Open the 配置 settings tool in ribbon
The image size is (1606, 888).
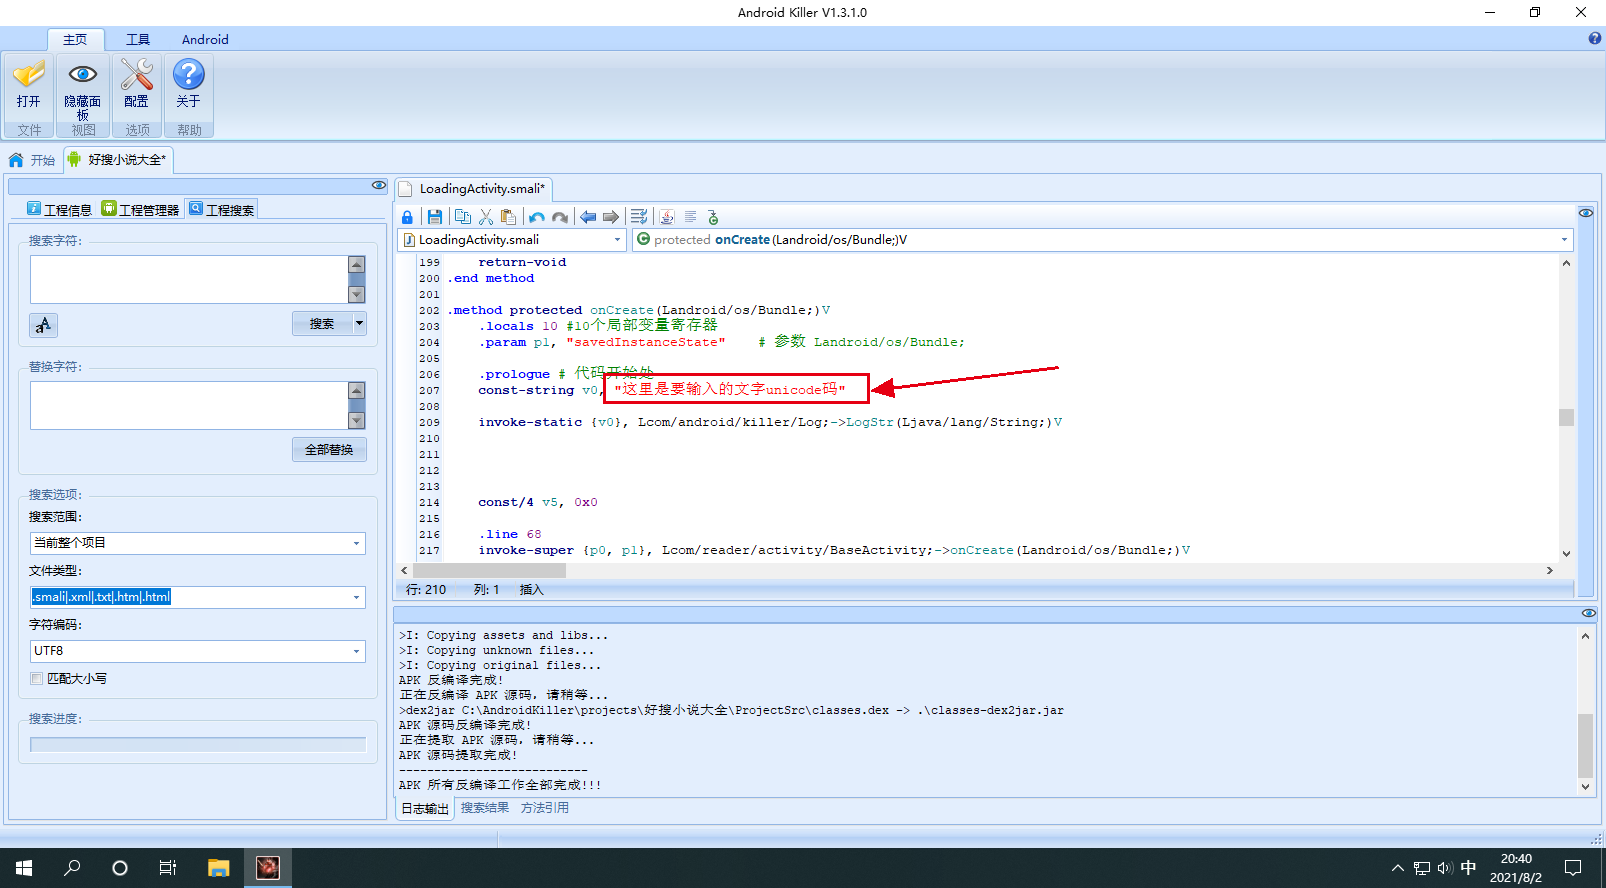pos(137,85)
